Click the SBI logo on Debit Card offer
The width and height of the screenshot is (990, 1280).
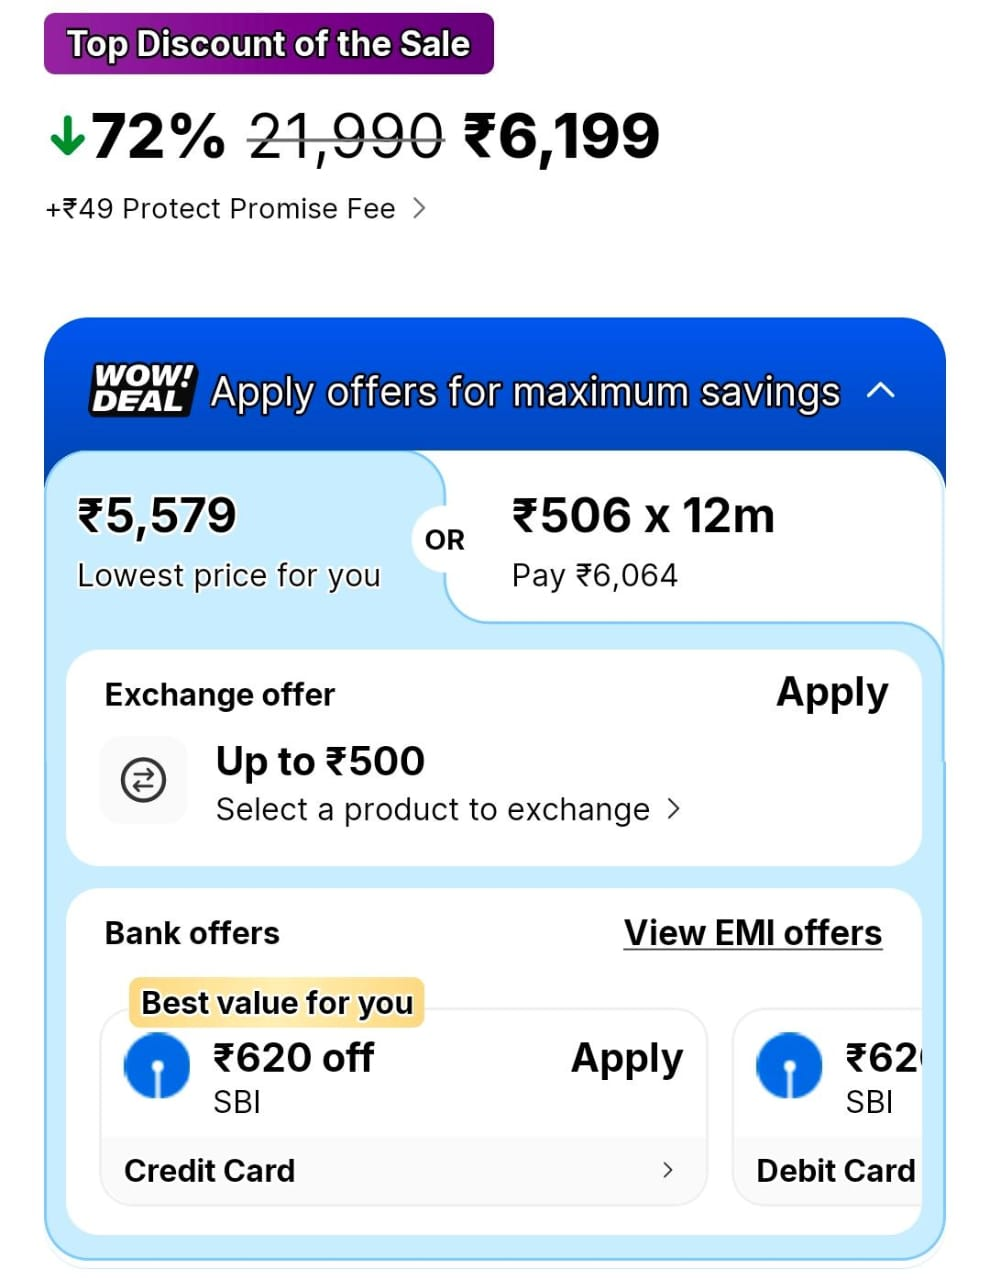789,1066
